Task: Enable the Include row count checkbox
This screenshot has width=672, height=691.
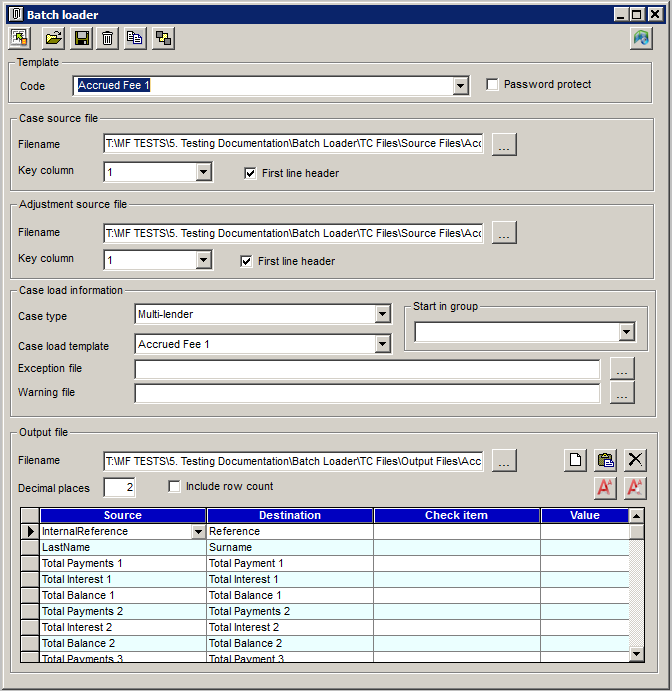Action: click(174, 487)
